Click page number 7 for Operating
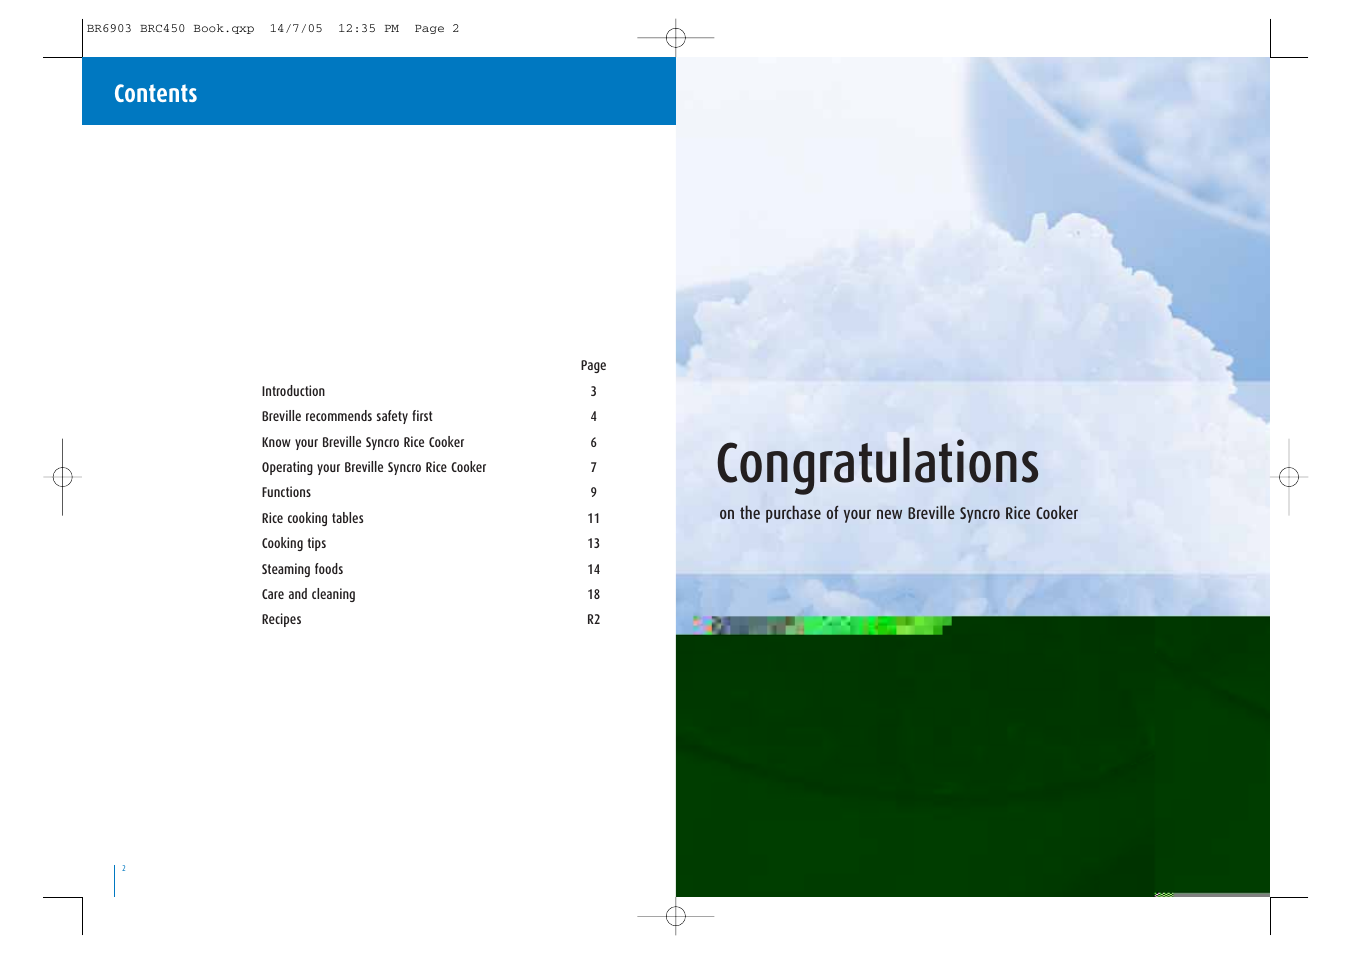This screenshot has height=954, width=1351. (593, 467)
